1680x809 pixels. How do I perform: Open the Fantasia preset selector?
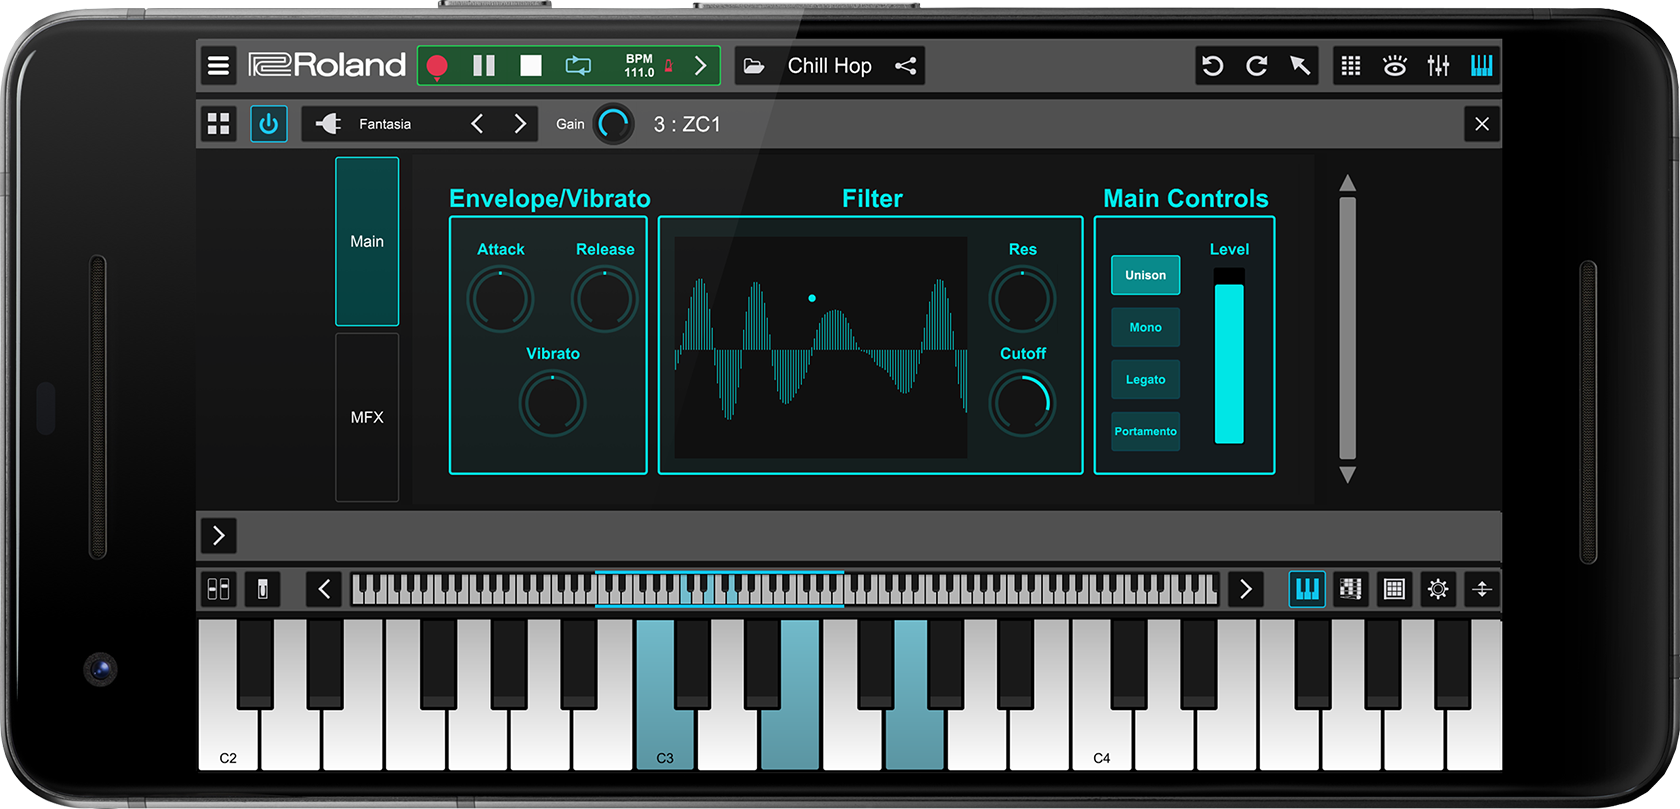(x=385, y=124)
